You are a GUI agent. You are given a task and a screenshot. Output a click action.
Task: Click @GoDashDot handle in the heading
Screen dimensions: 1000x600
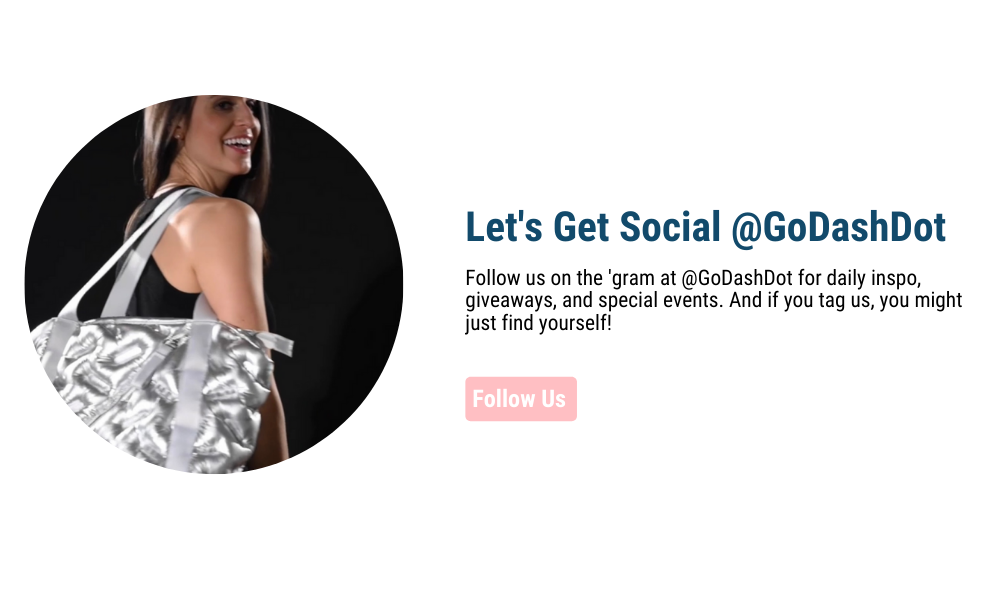point(838,228)
